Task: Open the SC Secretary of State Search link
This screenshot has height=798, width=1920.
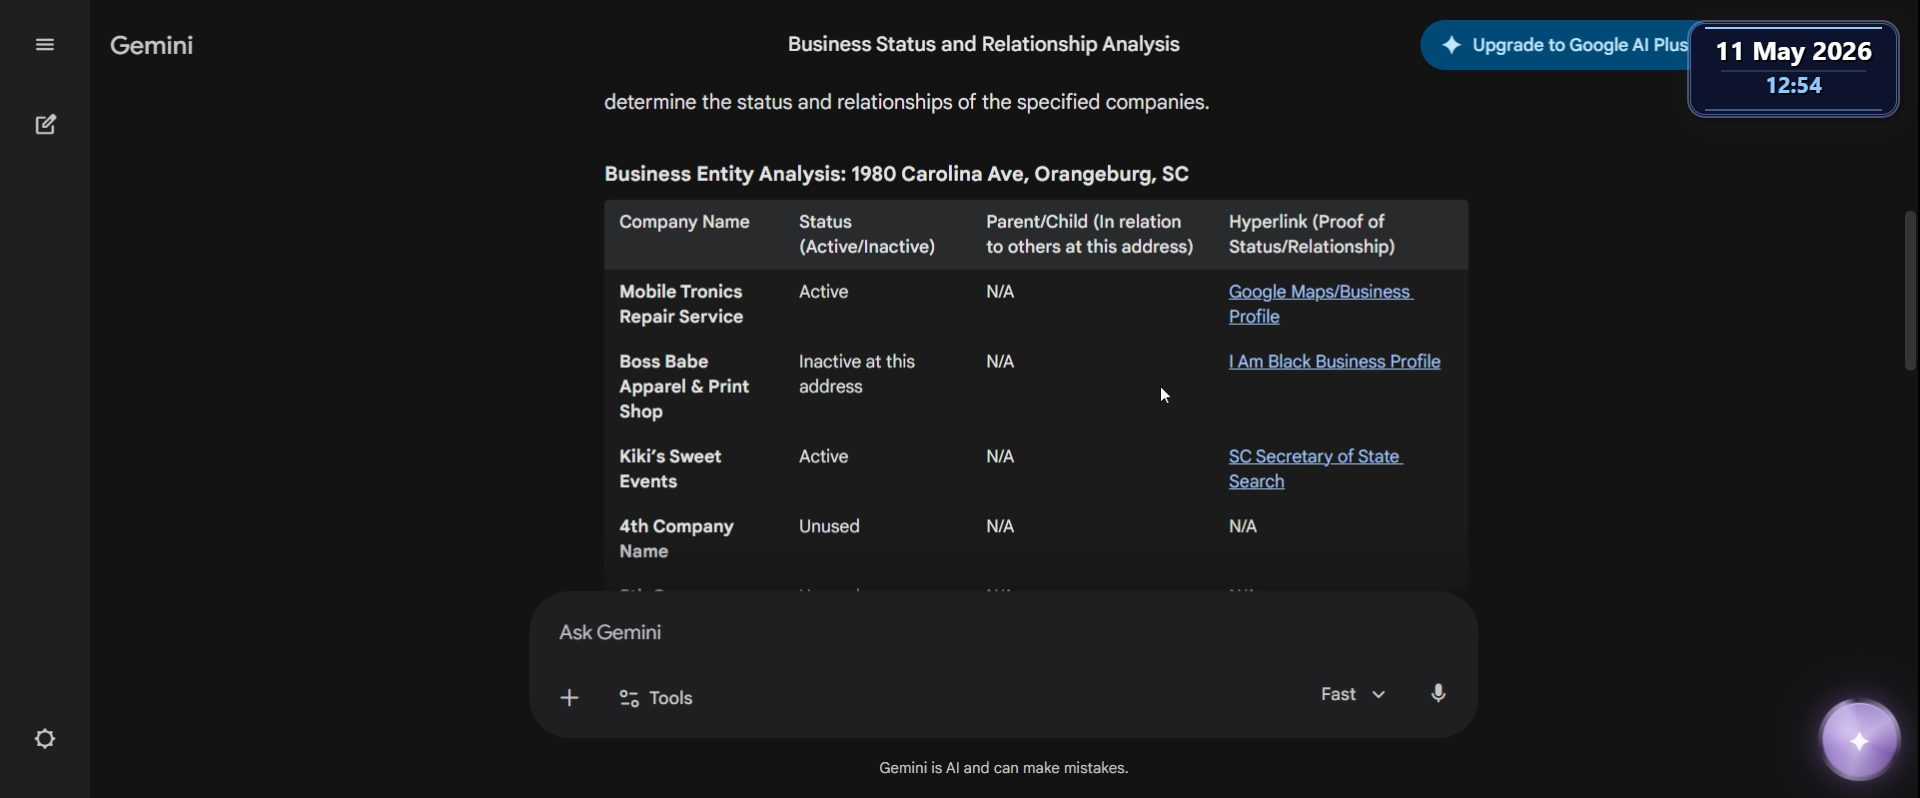Action: pyautogui.click(x=1315, y=469)
